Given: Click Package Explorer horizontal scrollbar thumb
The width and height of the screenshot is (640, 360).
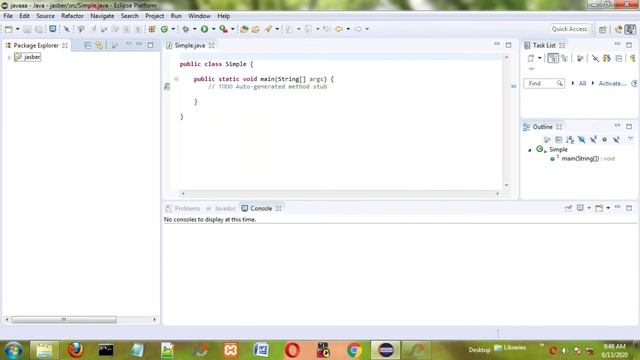Looking at the screenshot, I should coord(64,320).
